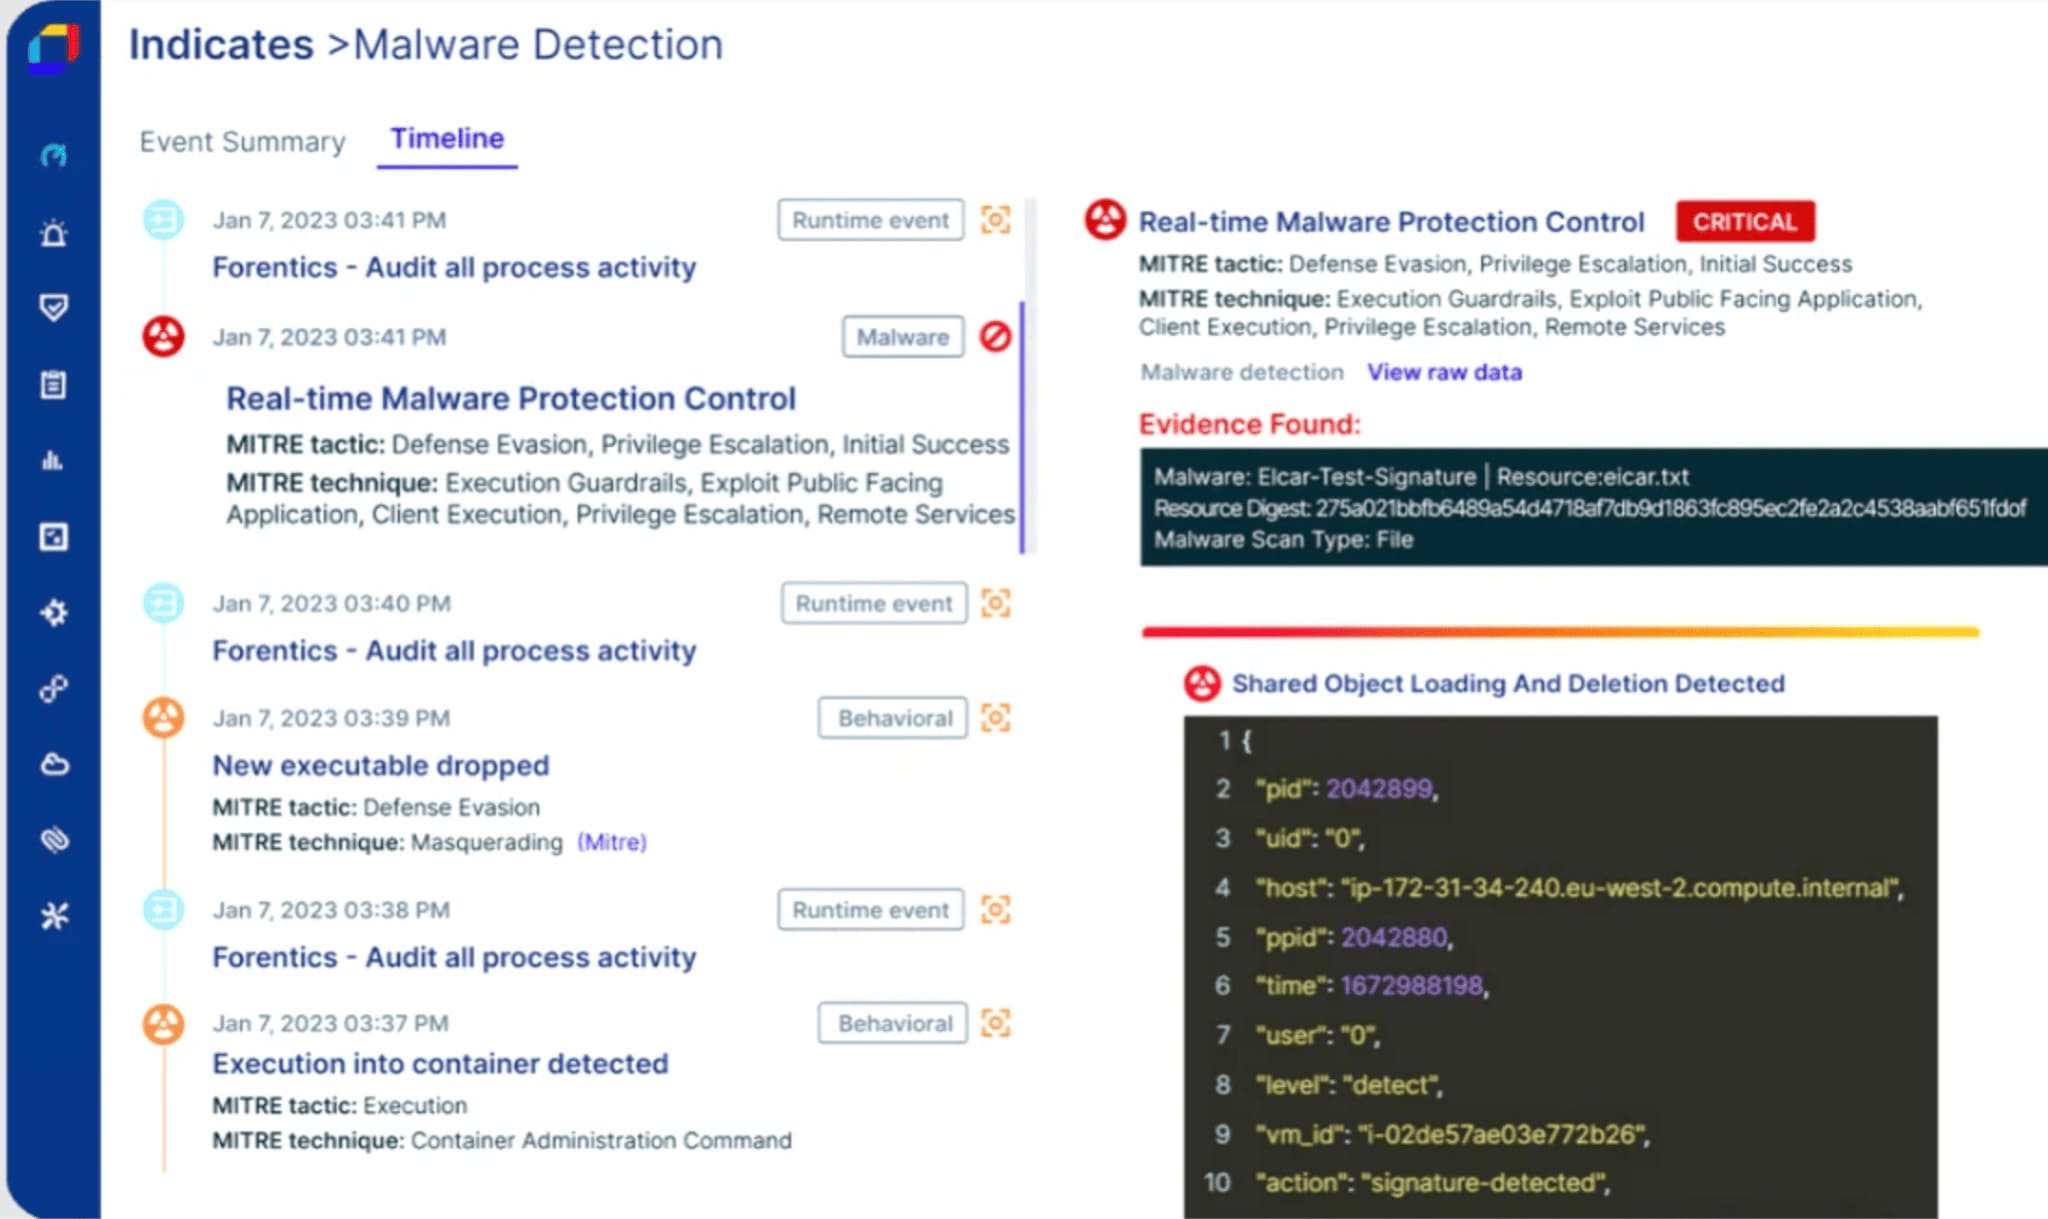Click the biohazard icon in the details panel header
The width and height of the screenshot is (2048, 1219).
pyautogui.click(x=1105, y=220)
